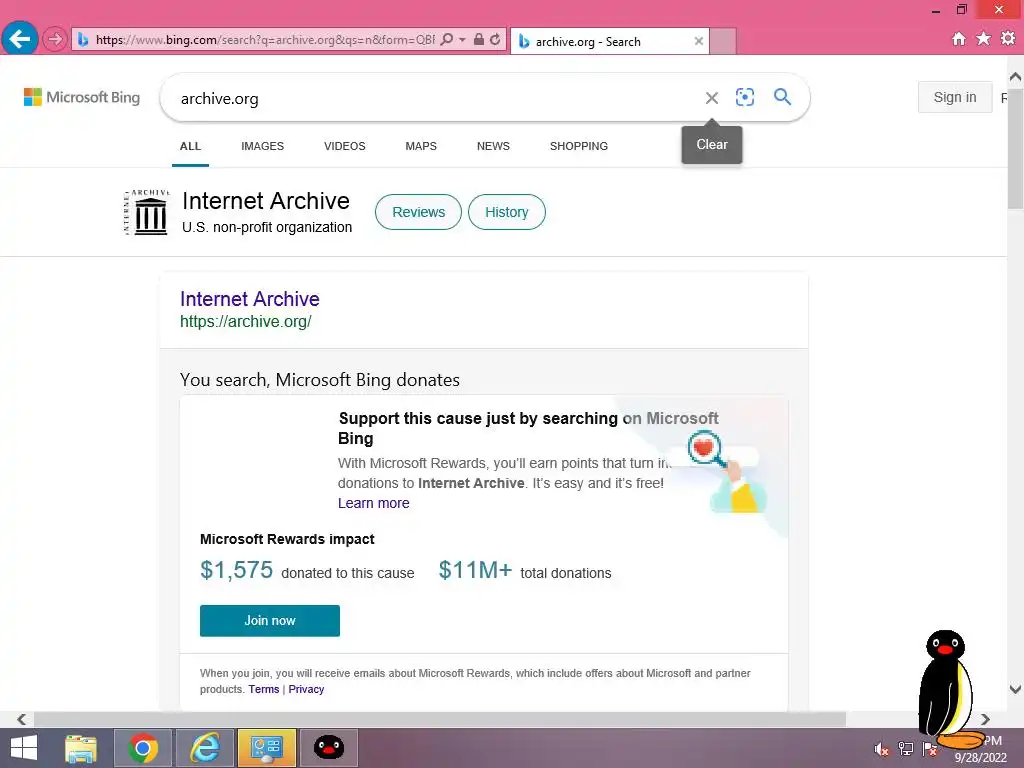Minimize the browser window
The width and height of the screenshot is (1024, 768).
pyautogui.click(x=936, y=10)
